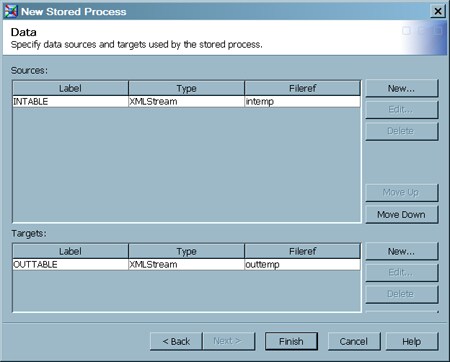Select the OUTTABLE target row label
The image size is (450, 362).
pyautogui.click(x=70, y=265)
